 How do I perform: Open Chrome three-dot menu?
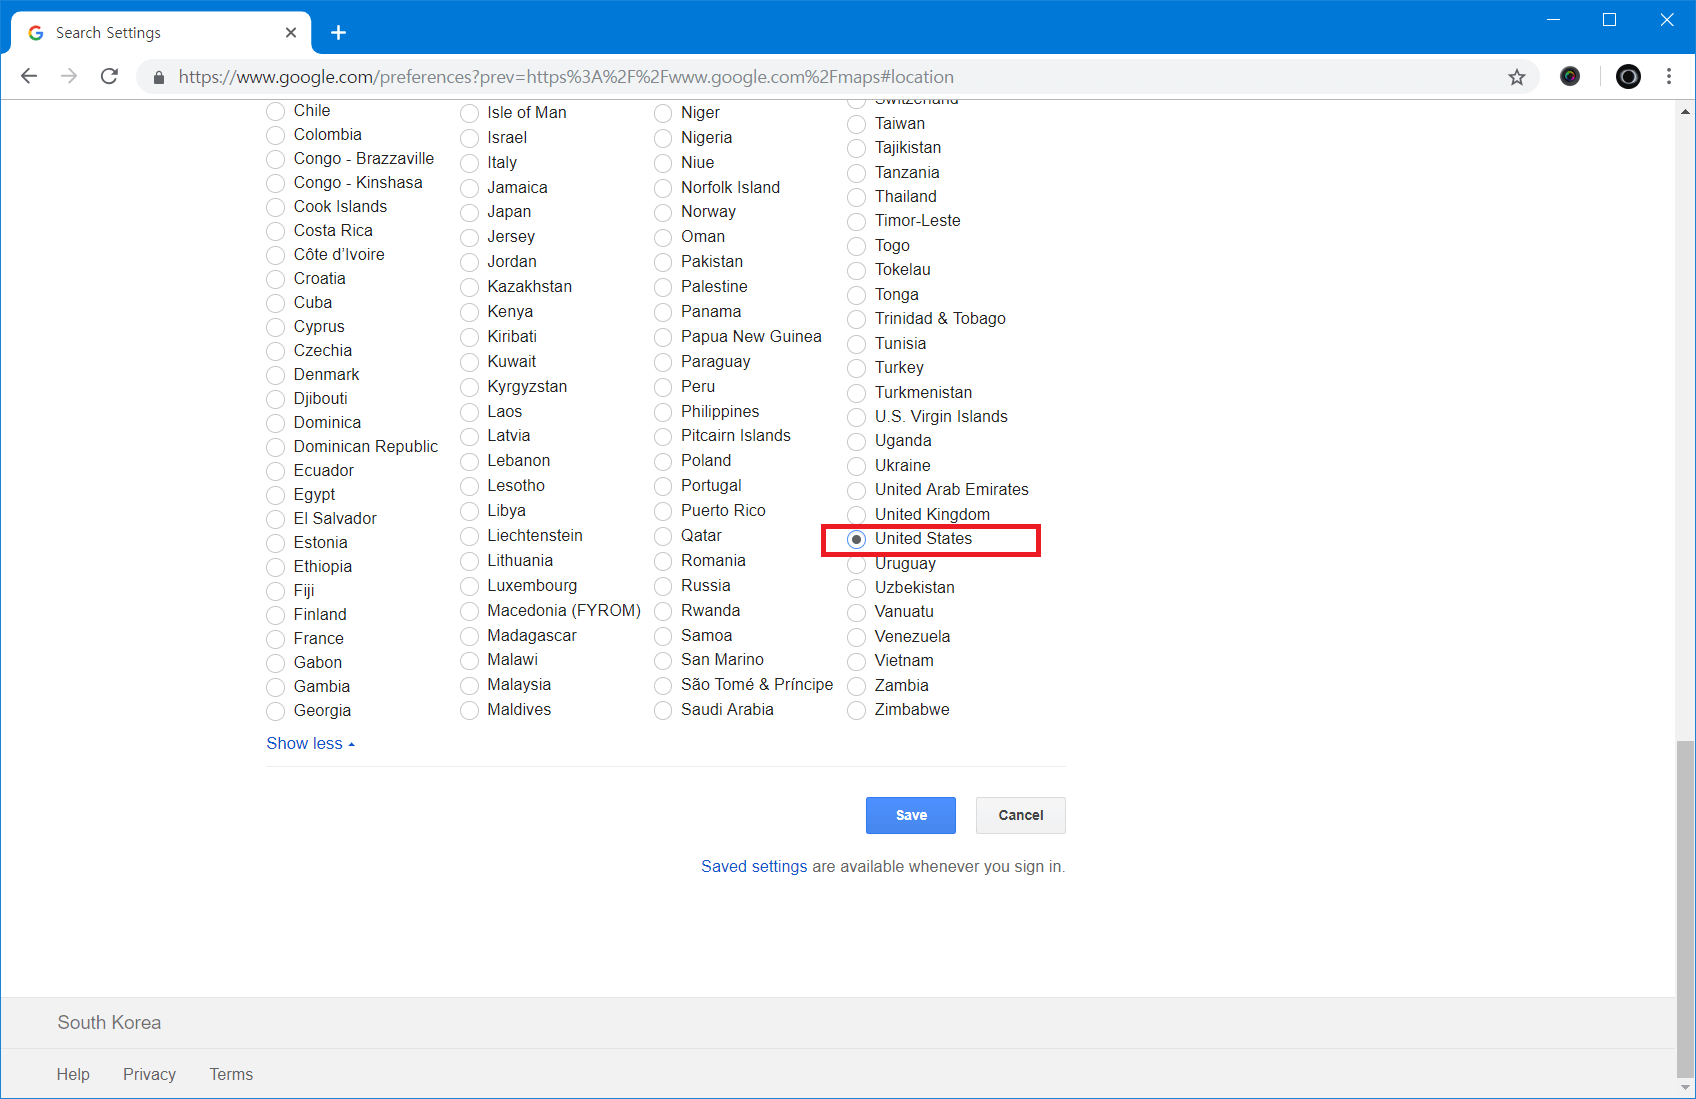[1668, 77]
